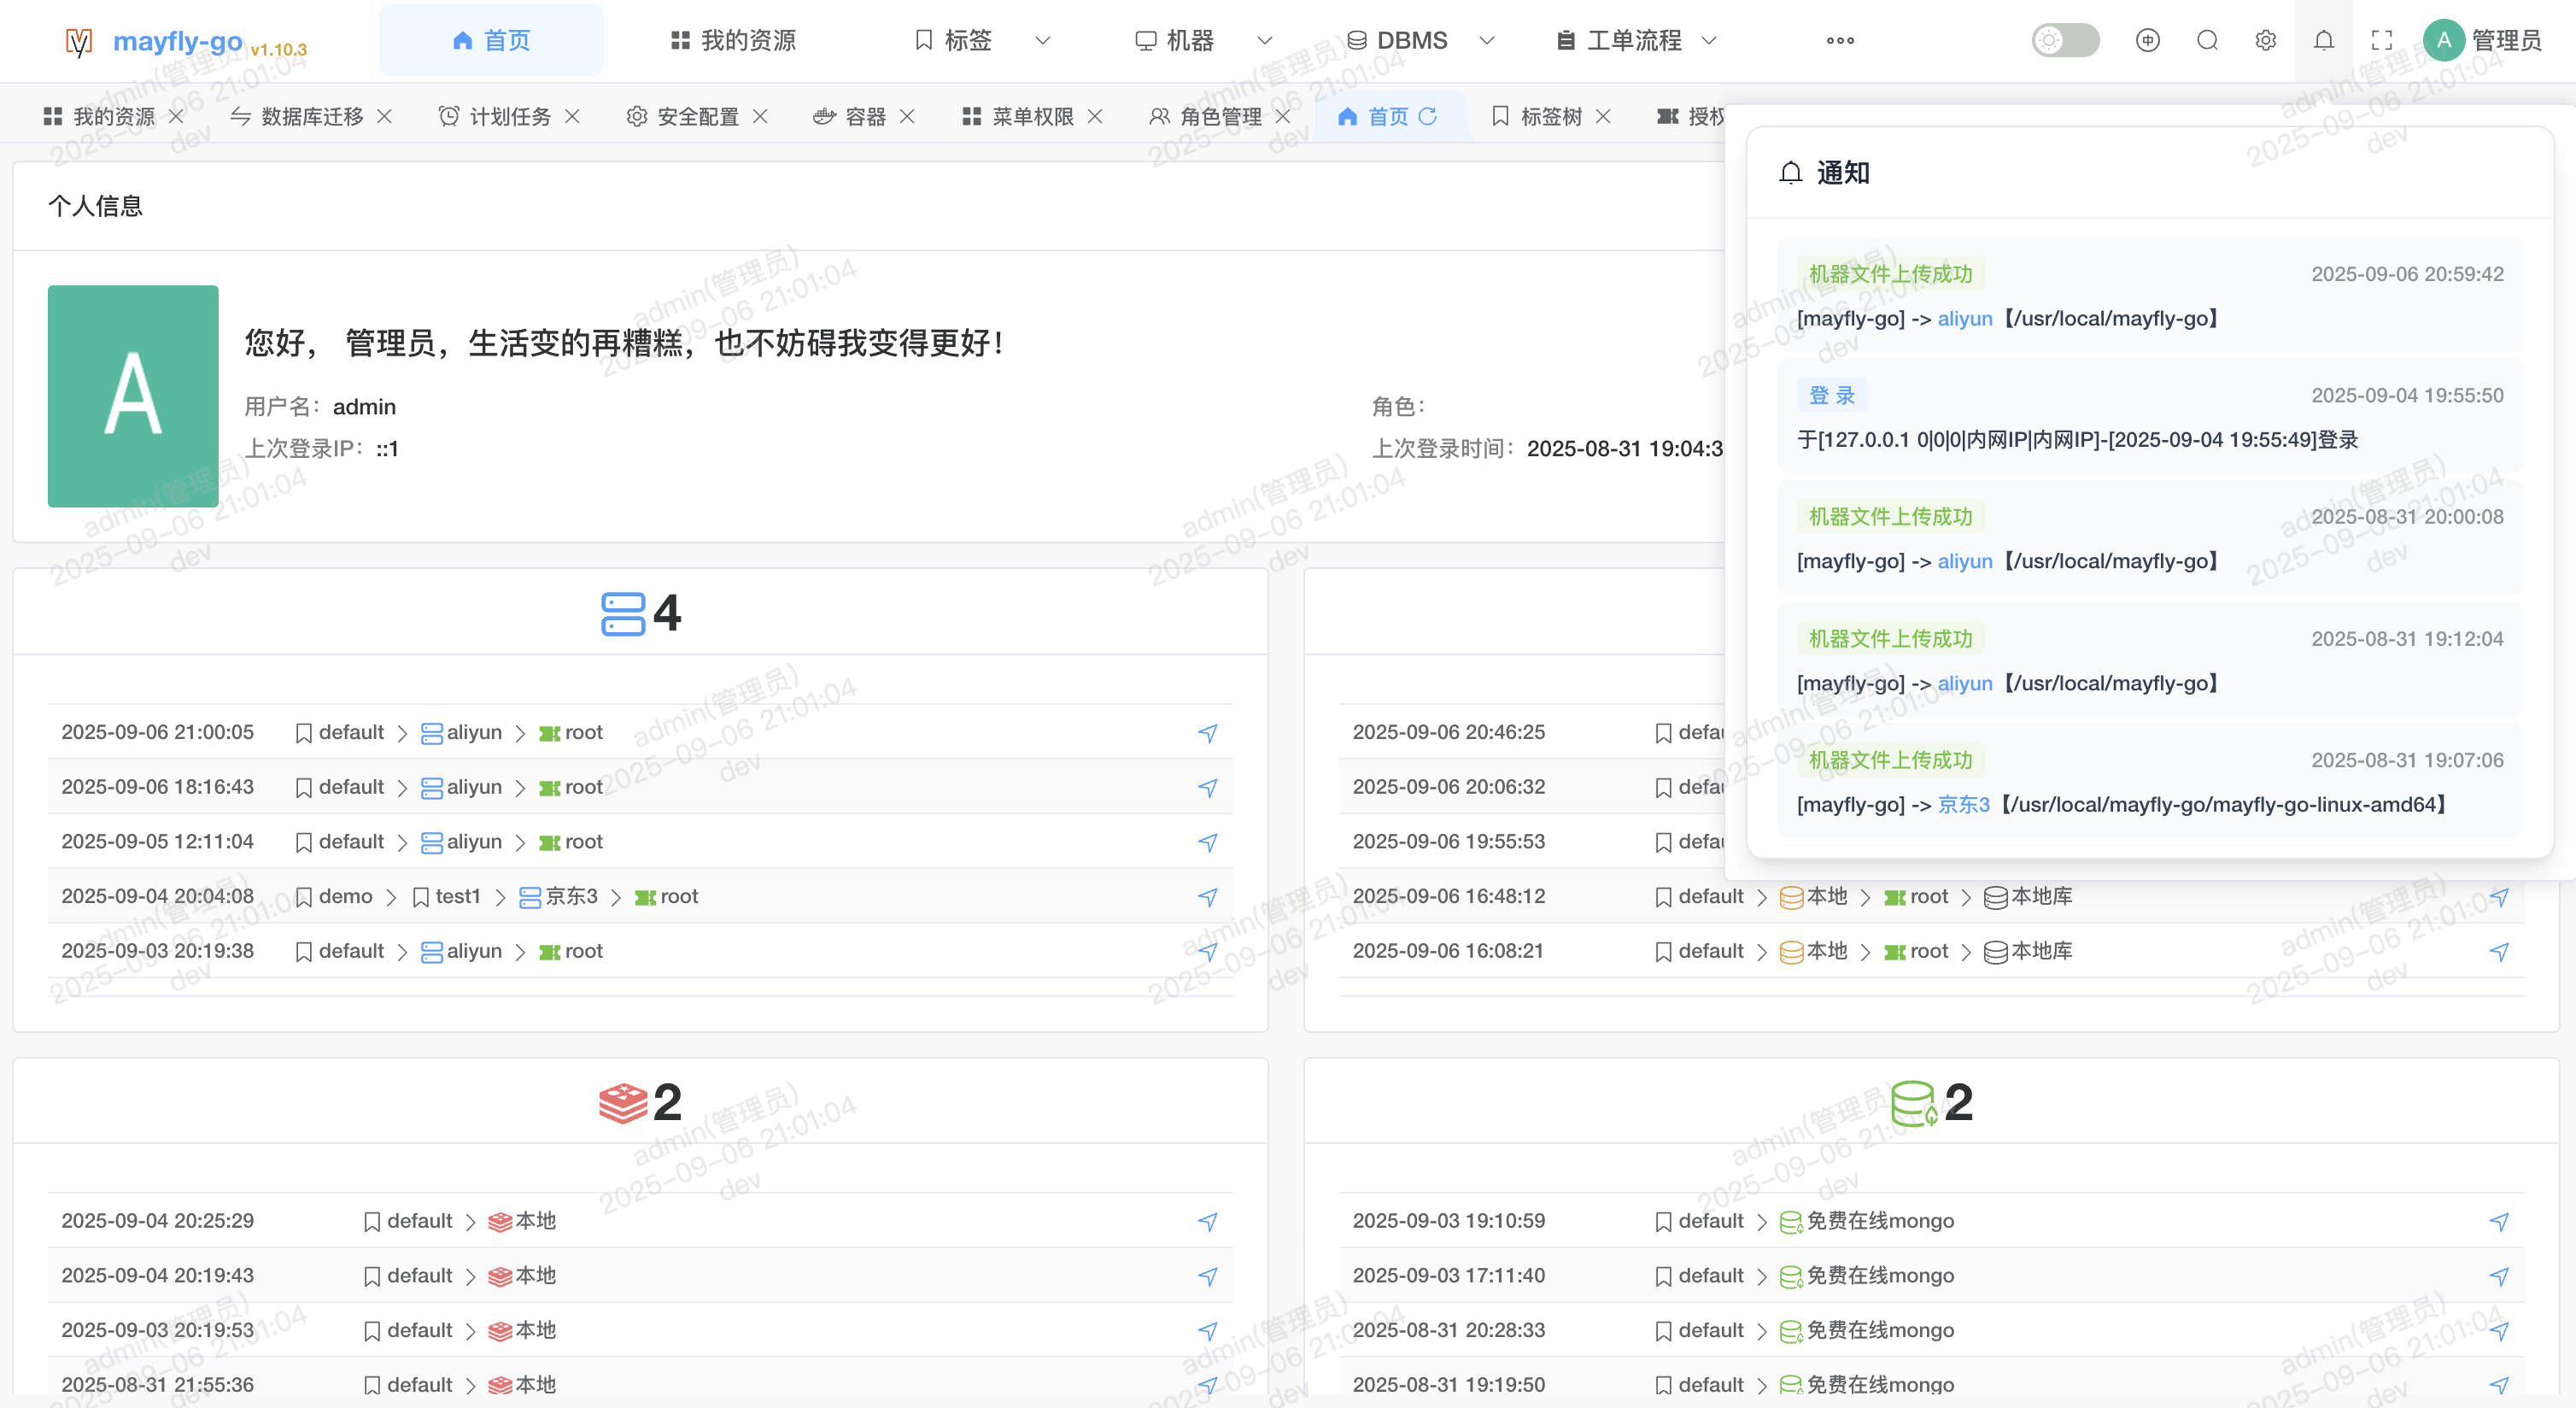Close the 计划任务 tab
This screenshot has height=1408, width=2576.
click(x=572, y=116)
